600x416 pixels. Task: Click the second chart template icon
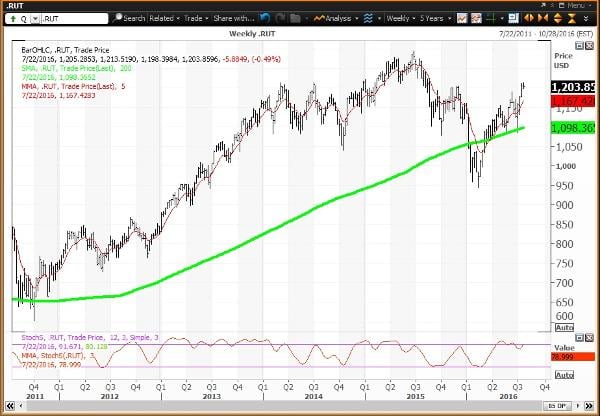point(476,18)
